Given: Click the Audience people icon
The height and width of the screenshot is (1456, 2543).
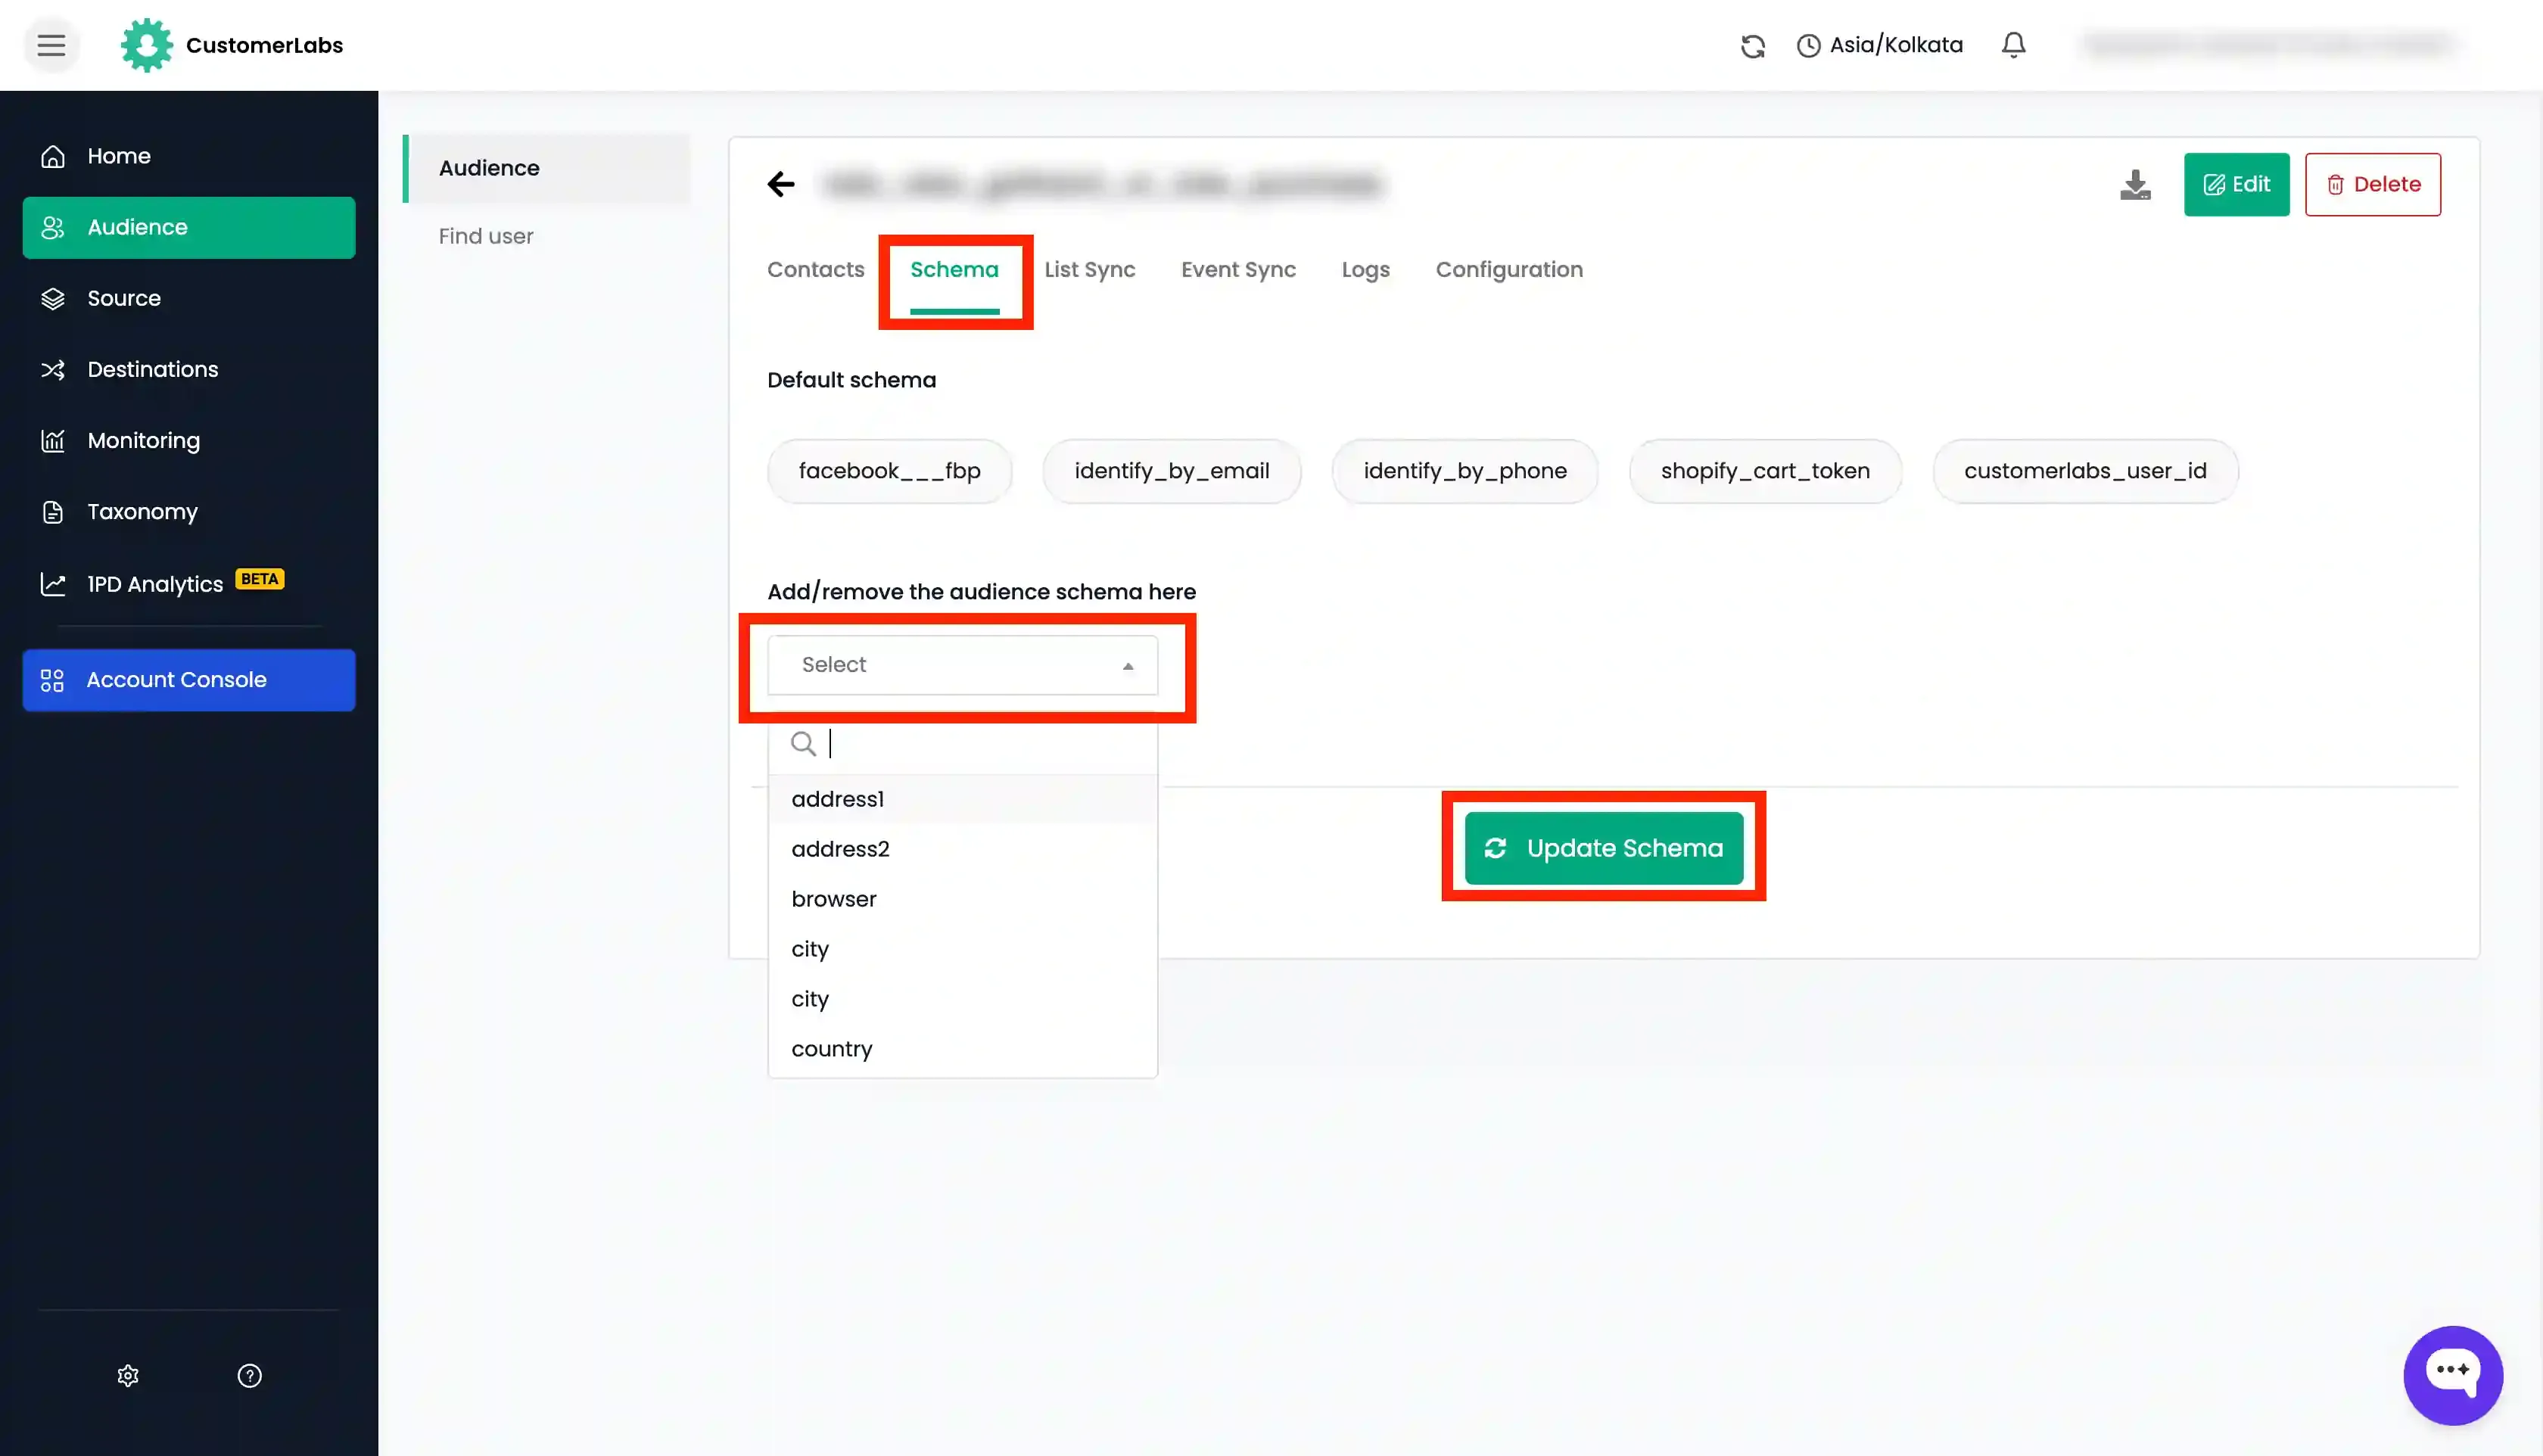Looking at the screenshot, I should [53, 228].
